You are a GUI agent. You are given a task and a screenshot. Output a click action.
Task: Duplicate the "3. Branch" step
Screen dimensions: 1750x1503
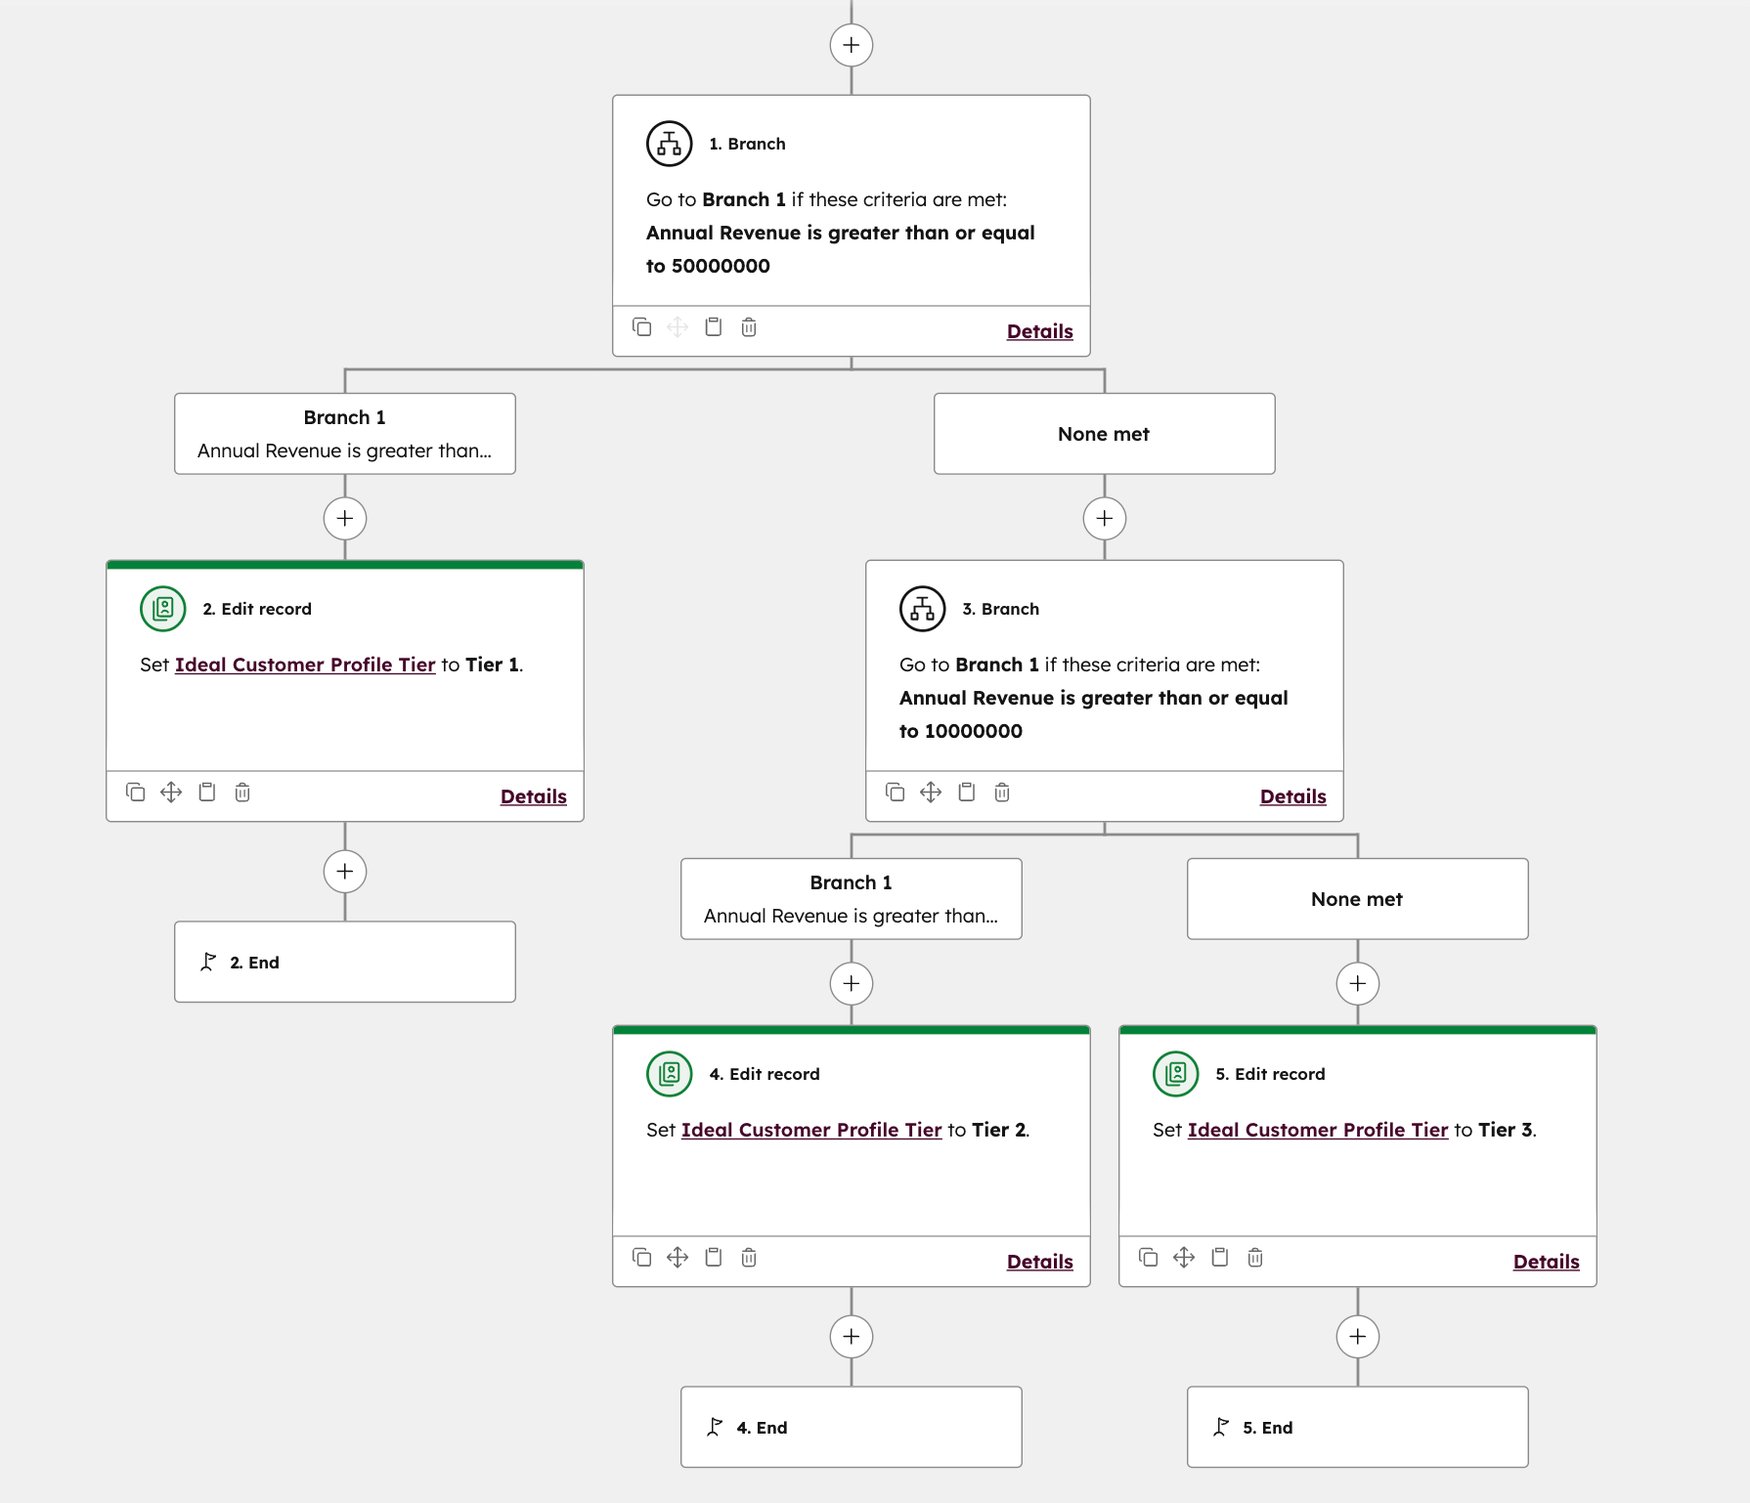click(896, 792)
